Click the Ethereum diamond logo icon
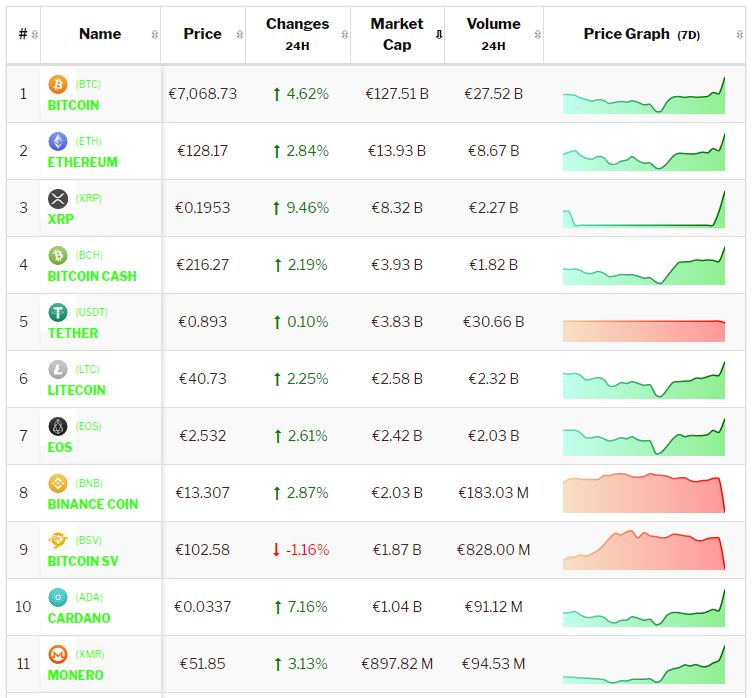Image resolution: width=753 pixels, height=698 pixels. point(57,142)
